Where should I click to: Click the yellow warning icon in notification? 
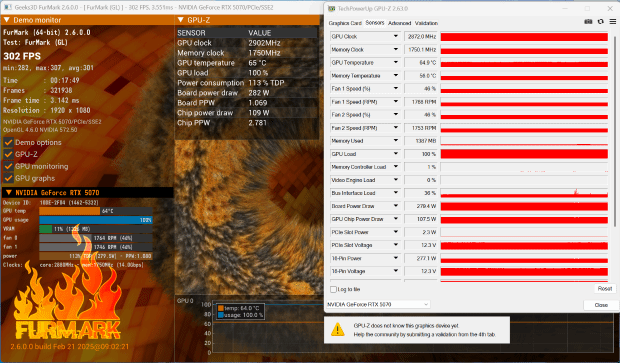coord(337,329)
